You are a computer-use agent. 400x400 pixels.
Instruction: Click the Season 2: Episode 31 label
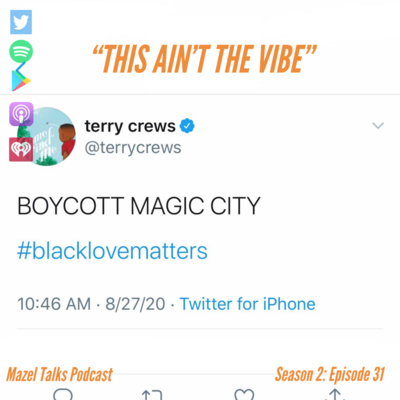point(330,374)
